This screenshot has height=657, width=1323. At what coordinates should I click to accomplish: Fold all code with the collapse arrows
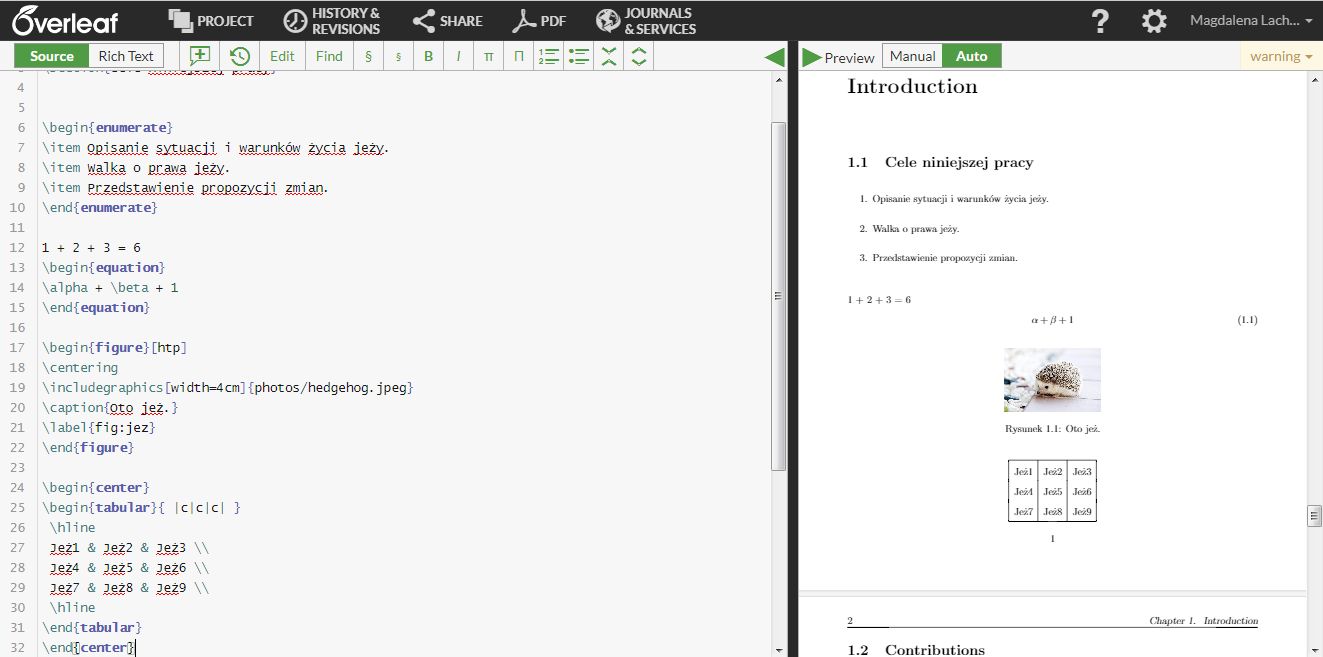[608, 56]
